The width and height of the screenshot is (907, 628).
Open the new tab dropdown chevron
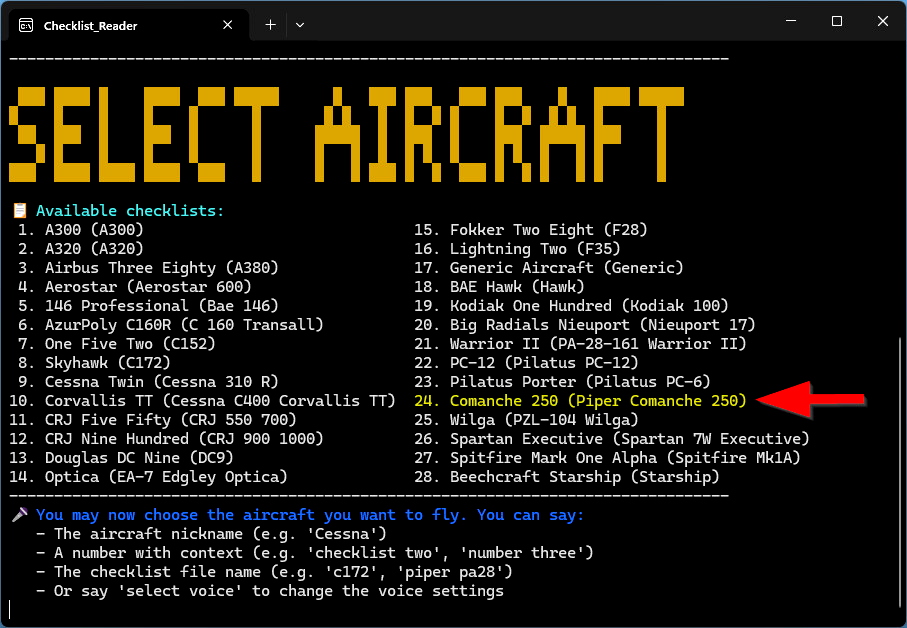(x=299, y=24)
